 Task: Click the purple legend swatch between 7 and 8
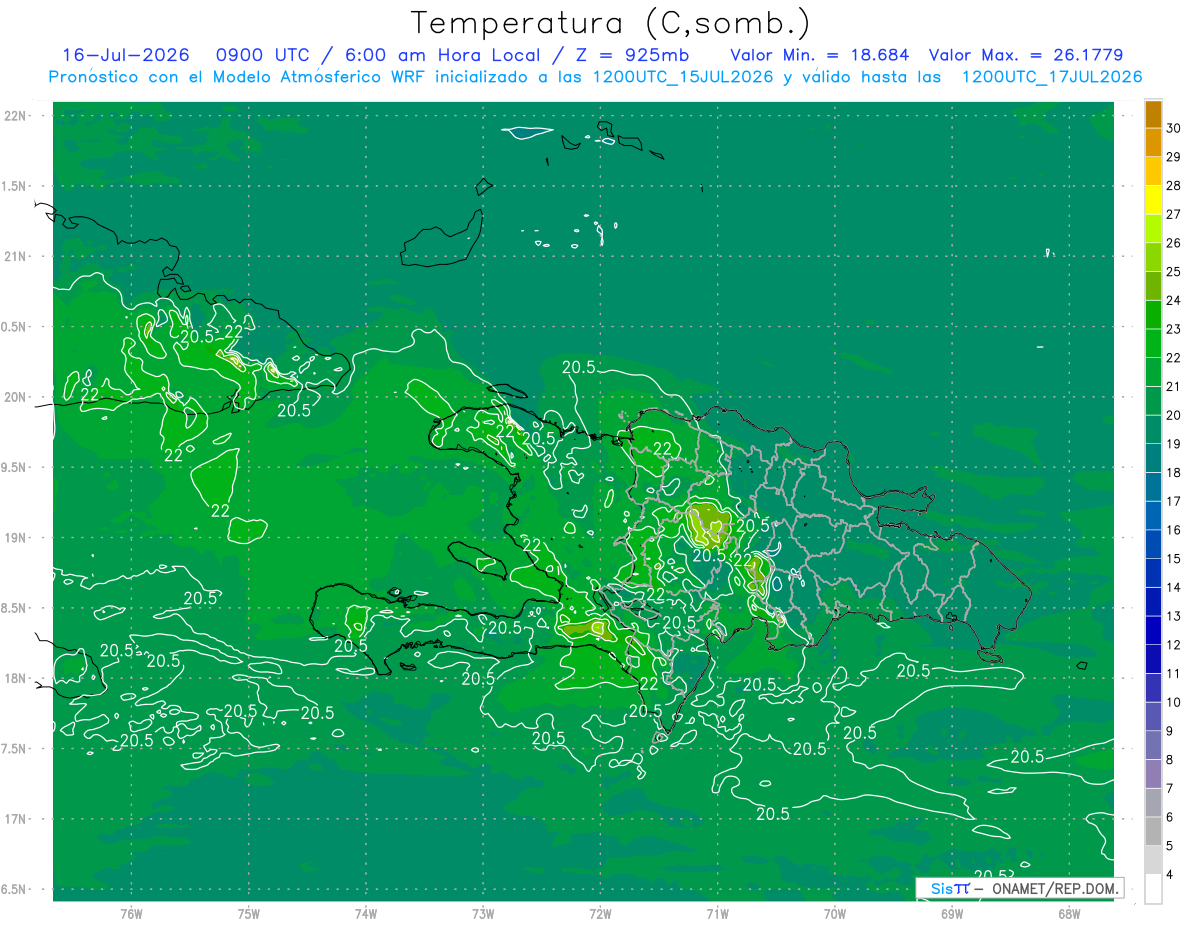coord(1153,774)
